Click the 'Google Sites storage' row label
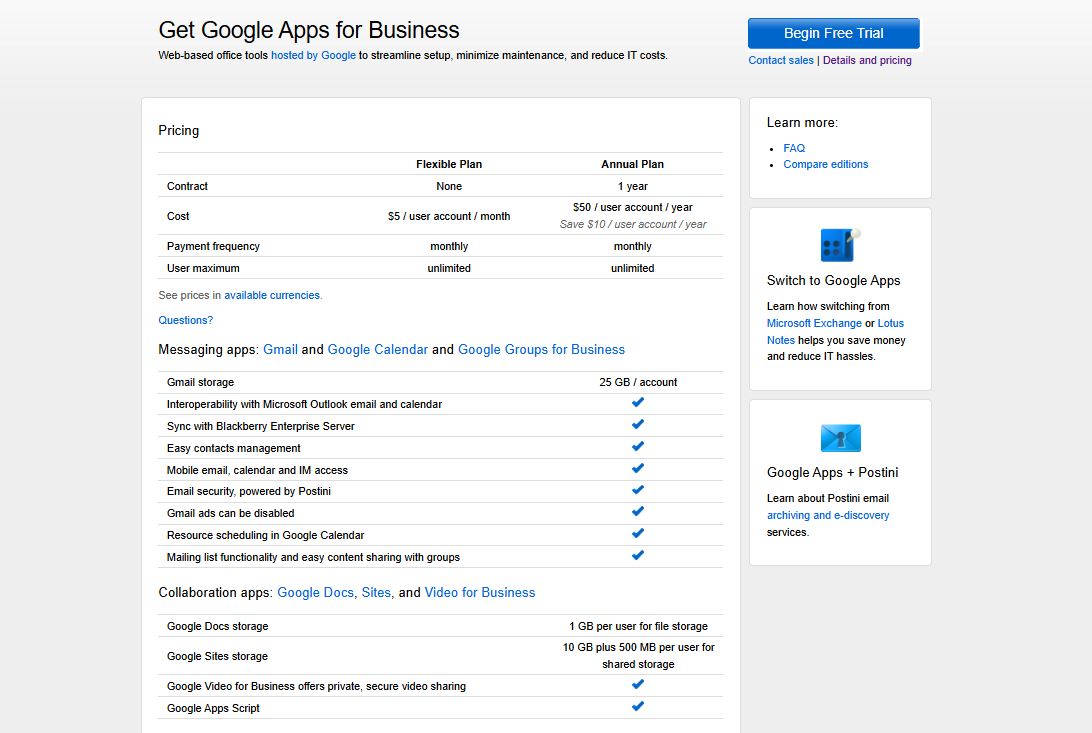The width and height of the screenshot is (1092, 733). [217, 656]
